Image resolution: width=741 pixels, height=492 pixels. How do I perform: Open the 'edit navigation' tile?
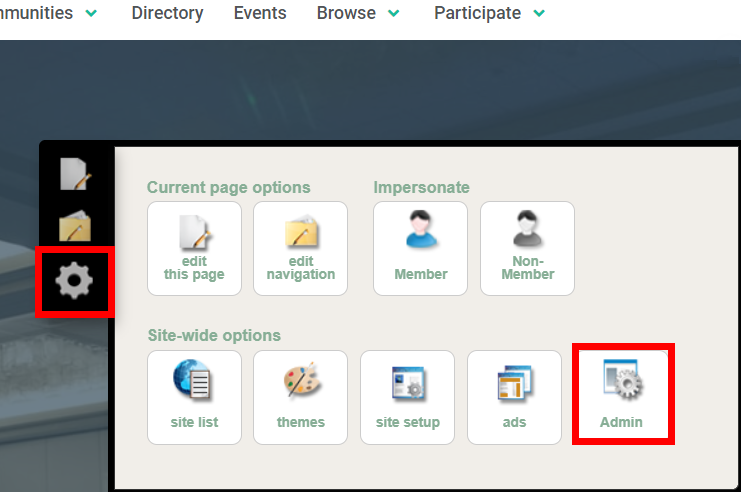click(x=301, y=249)
